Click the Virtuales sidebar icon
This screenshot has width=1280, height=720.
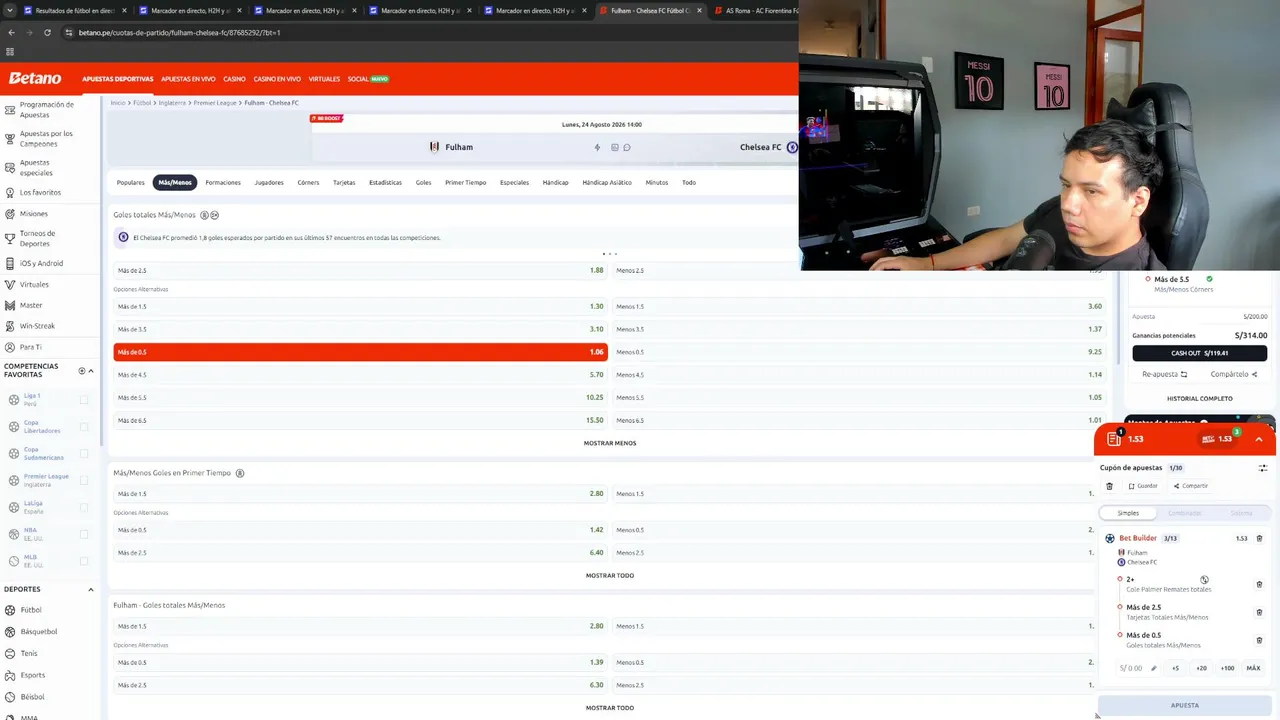(x=9, y=284)
